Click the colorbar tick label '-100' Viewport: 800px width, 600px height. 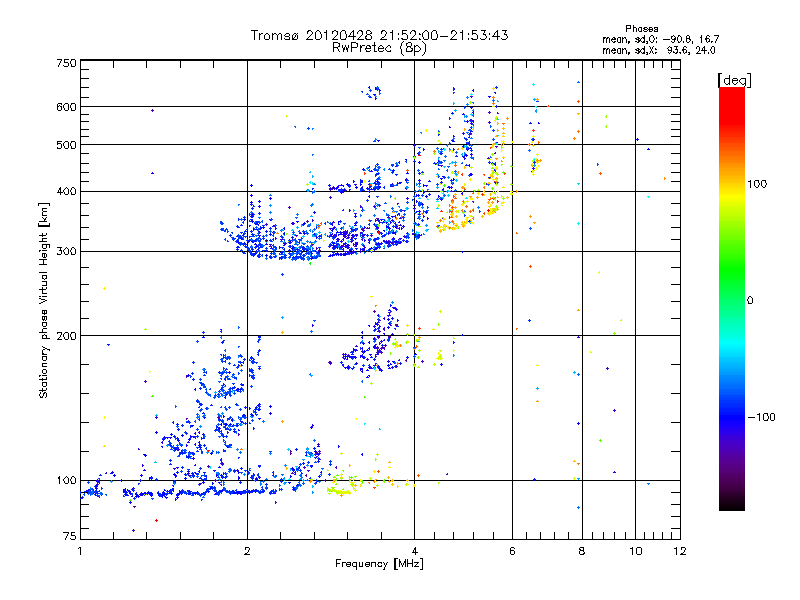coord(761,417)
